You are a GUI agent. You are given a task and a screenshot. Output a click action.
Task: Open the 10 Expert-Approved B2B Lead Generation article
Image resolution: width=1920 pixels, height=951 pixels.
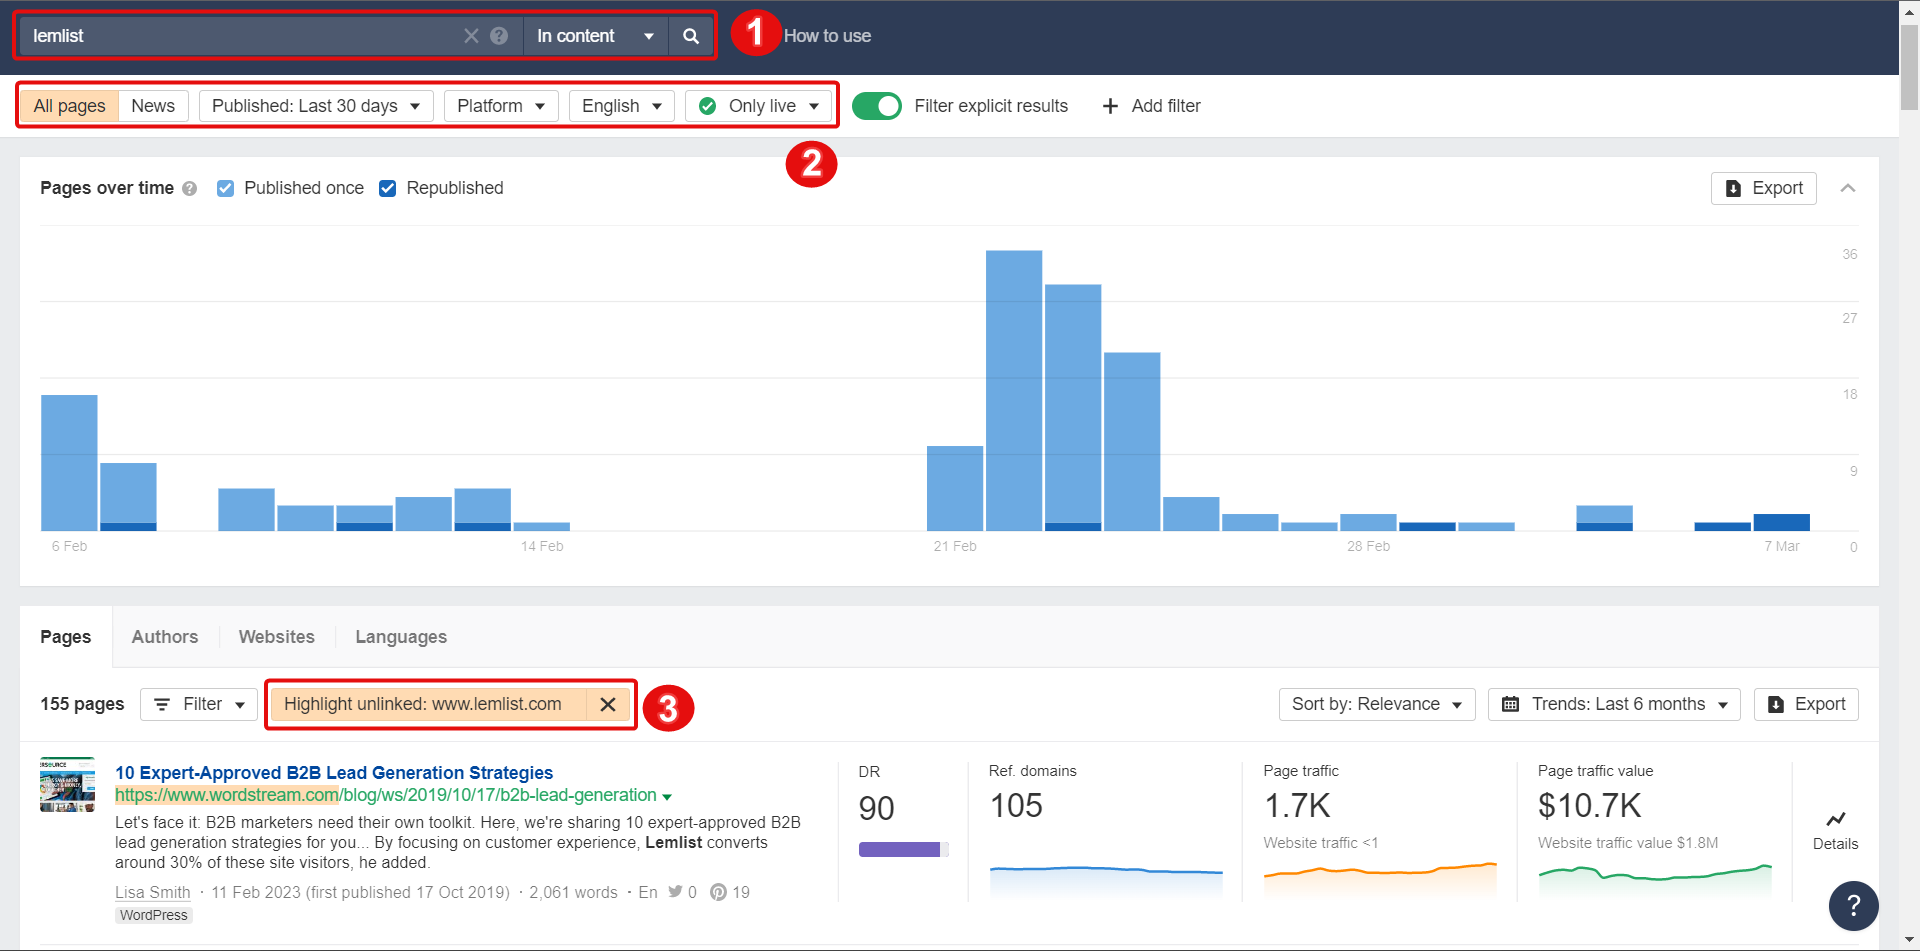click(334, 773)
